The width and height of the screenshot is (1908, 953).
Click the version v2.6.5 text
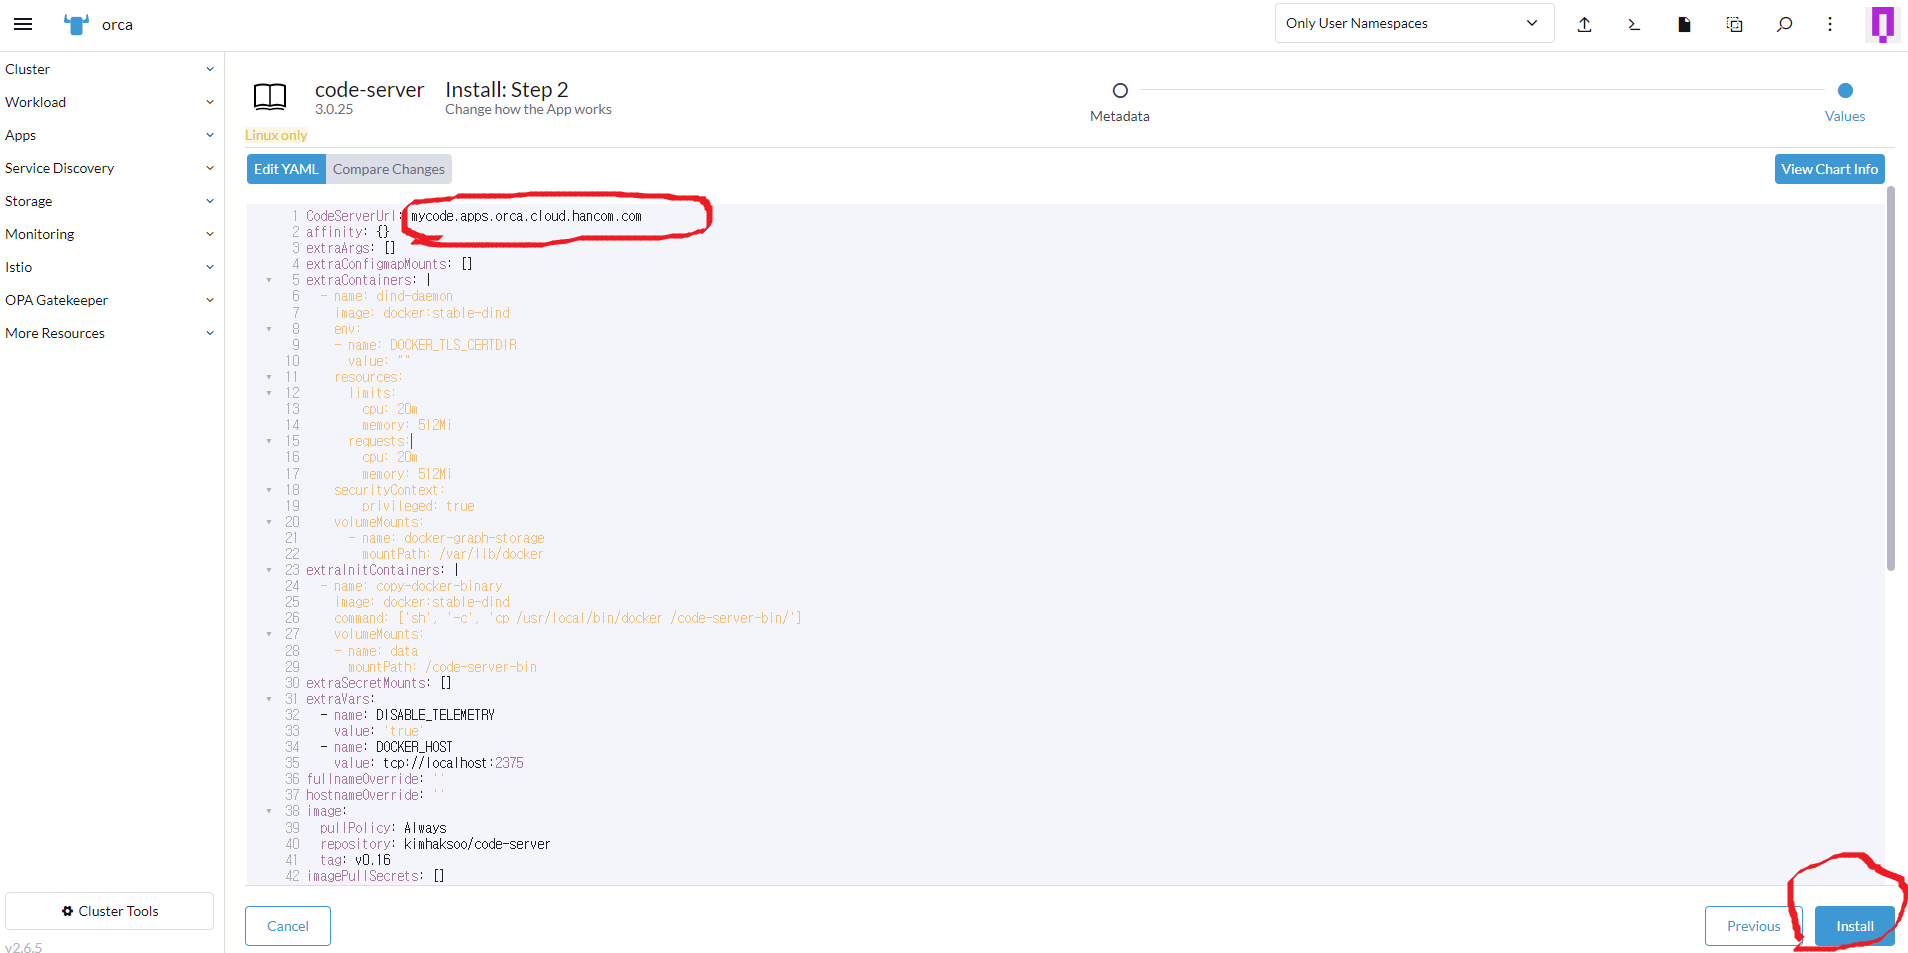(24, 947)
